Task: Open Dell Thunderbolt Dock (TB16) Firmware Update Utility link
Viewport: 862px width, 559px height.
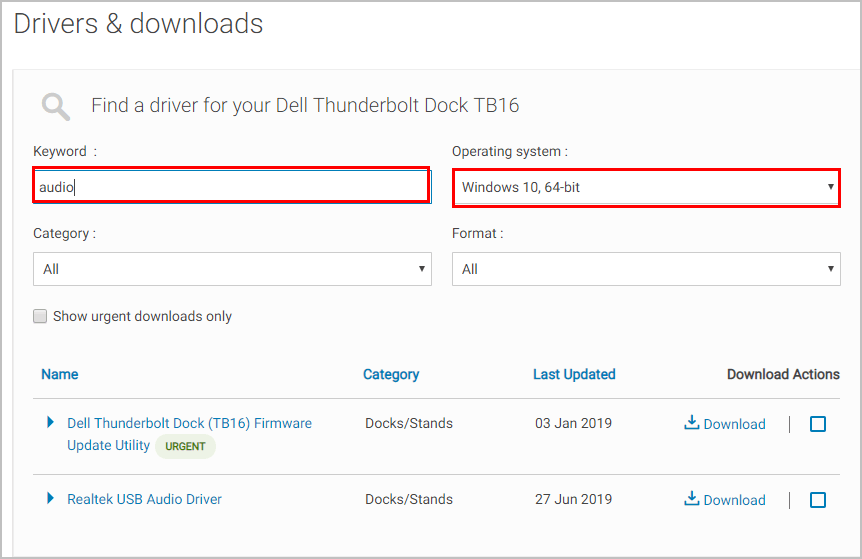Action: (189, 434)
